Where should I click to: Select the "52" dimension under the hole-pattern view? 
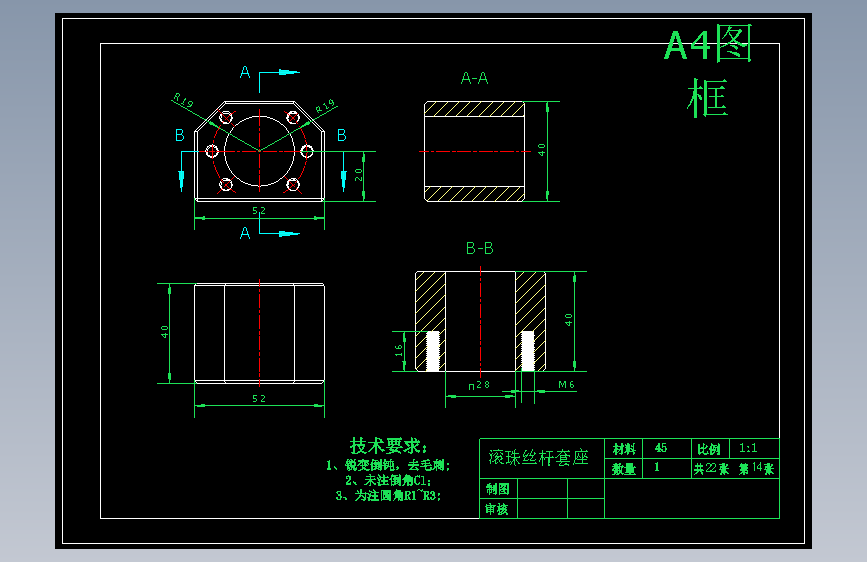pos(259,211)
